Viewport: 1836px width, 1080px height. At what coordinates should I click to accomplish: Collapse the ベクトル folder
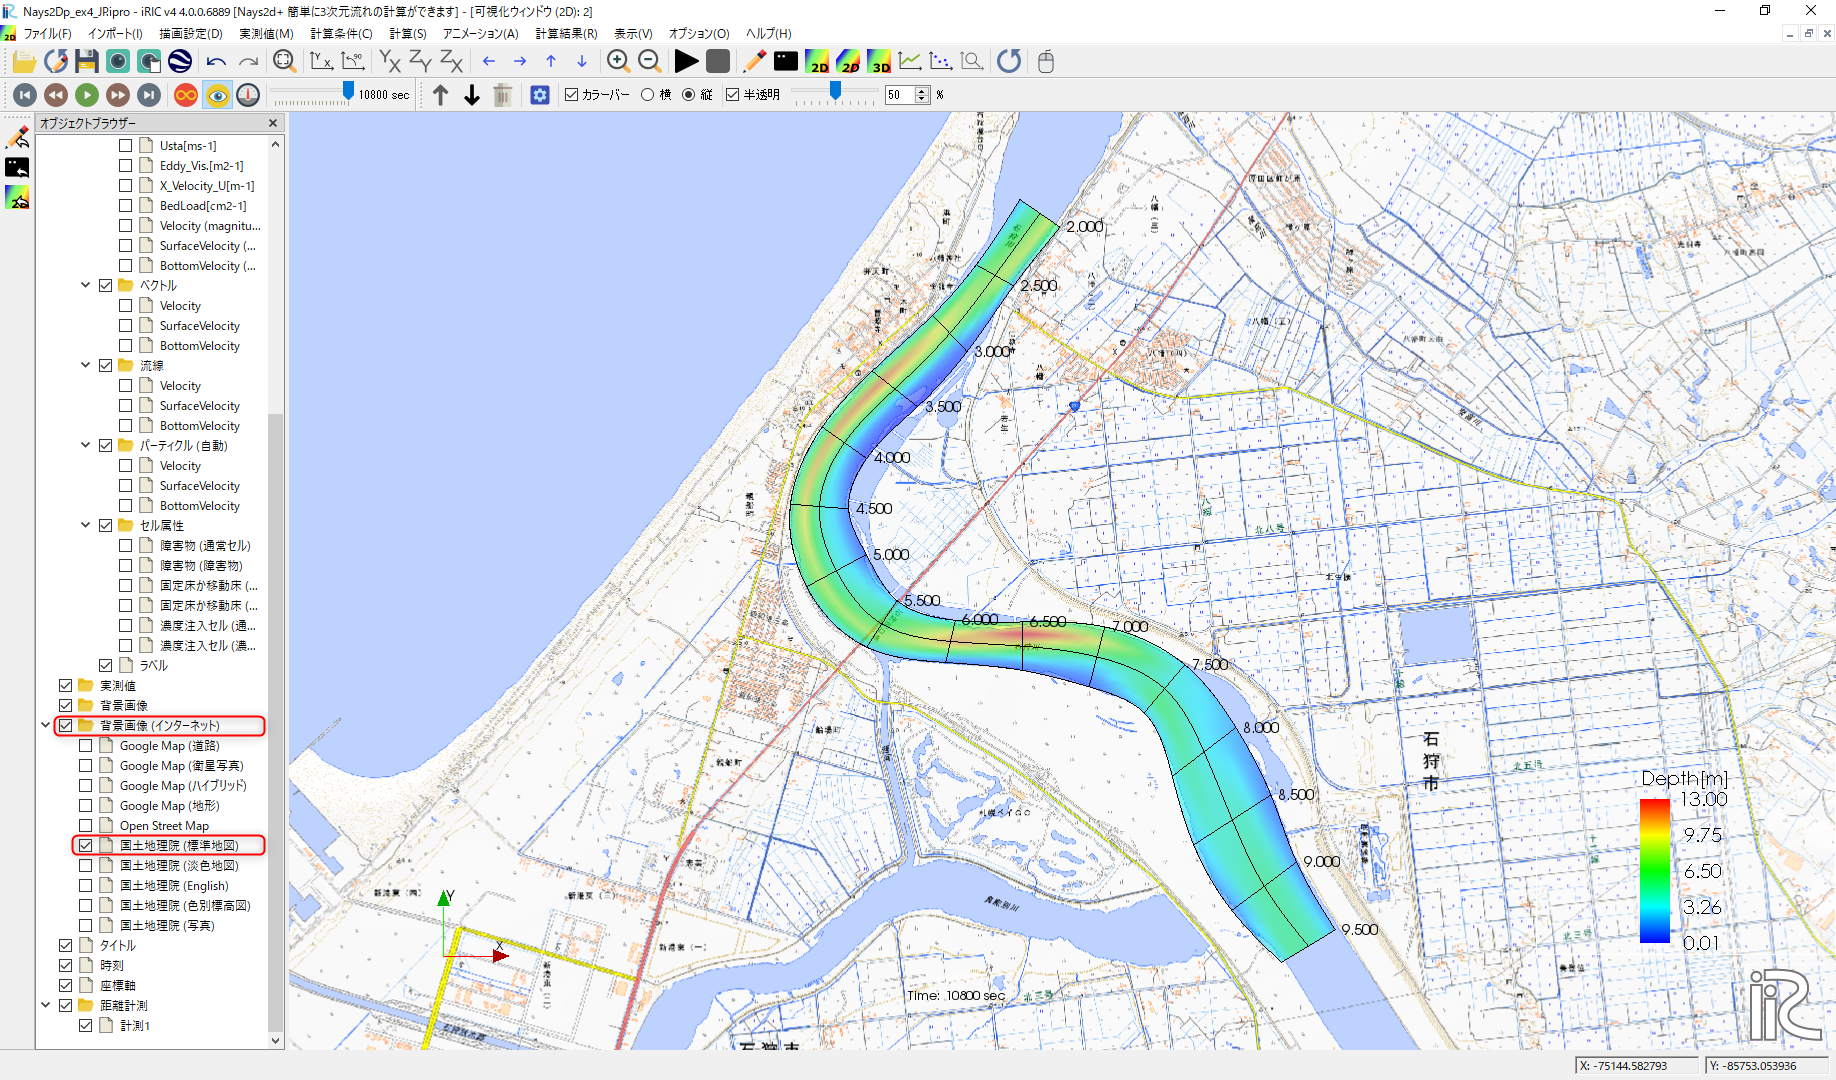click(x=86, y=286)
